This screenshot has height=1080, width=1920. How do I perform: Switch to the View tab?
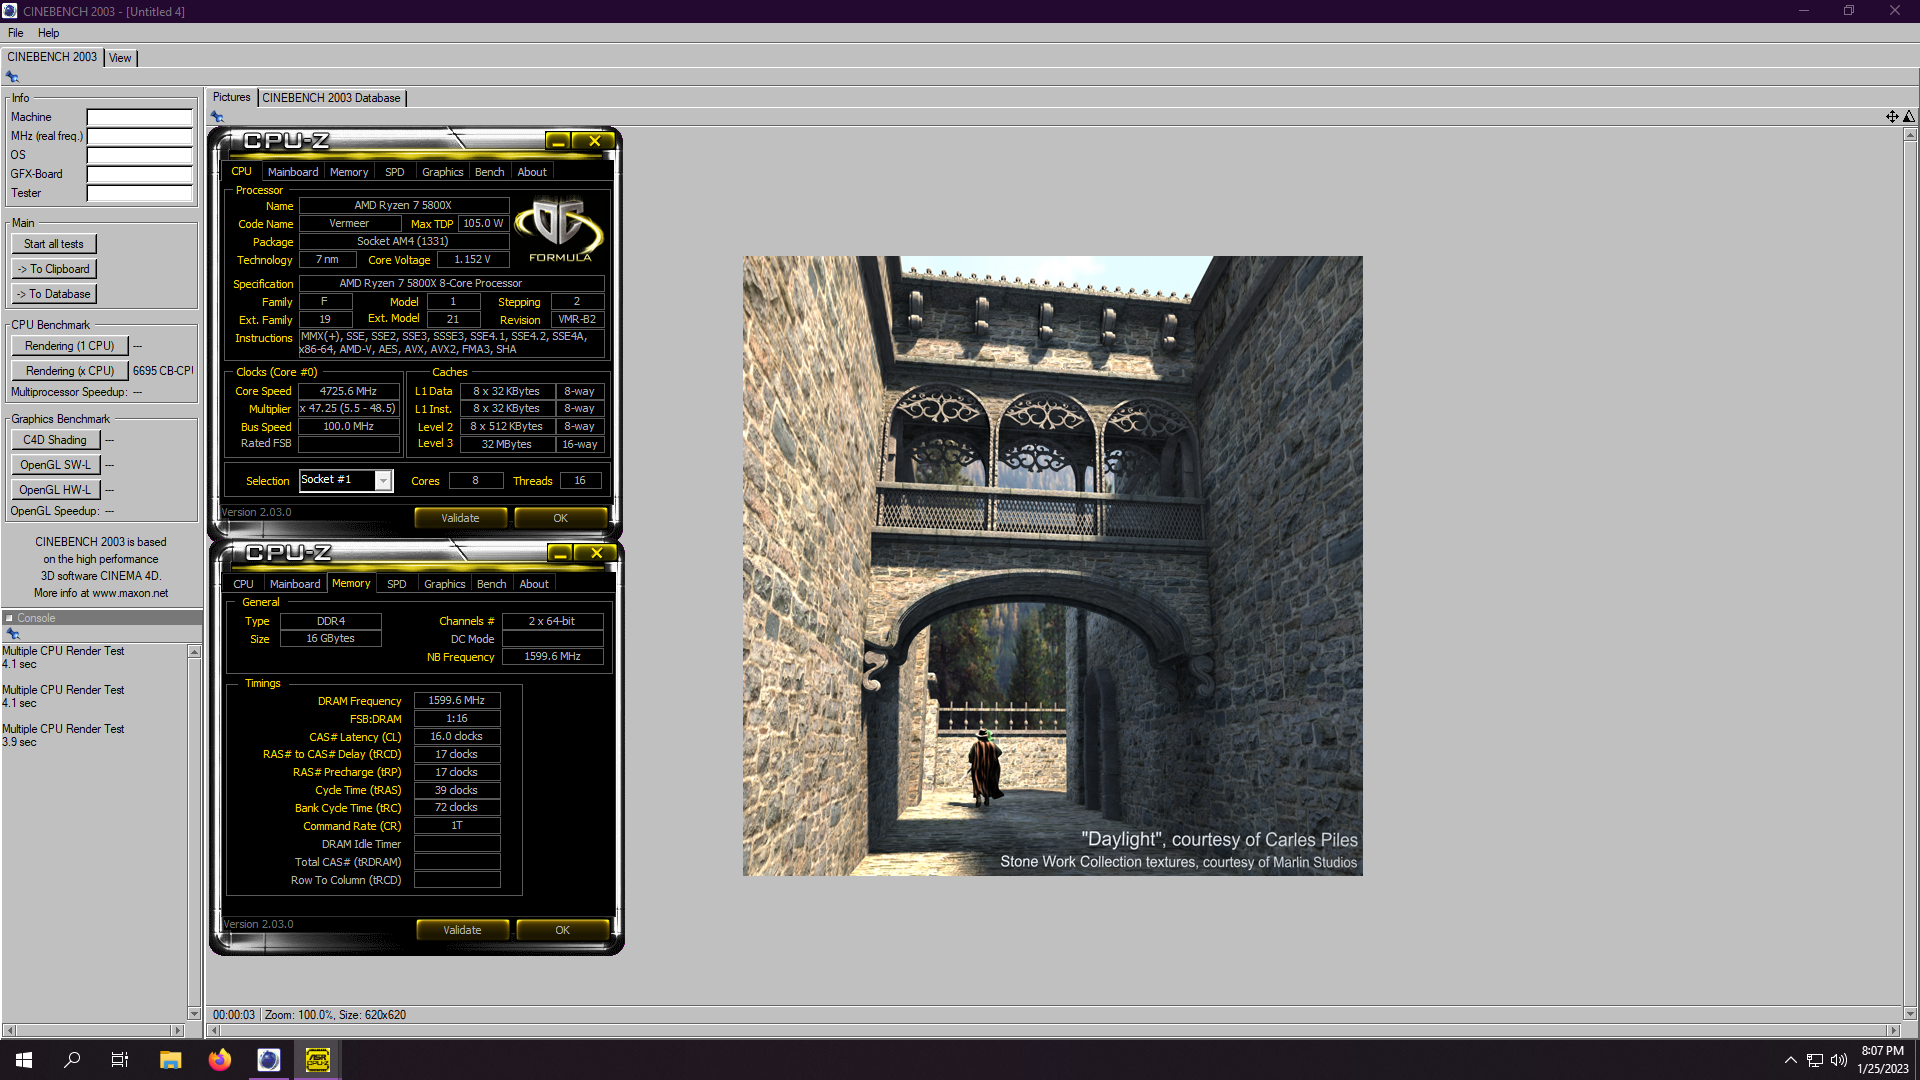(120, 58)
